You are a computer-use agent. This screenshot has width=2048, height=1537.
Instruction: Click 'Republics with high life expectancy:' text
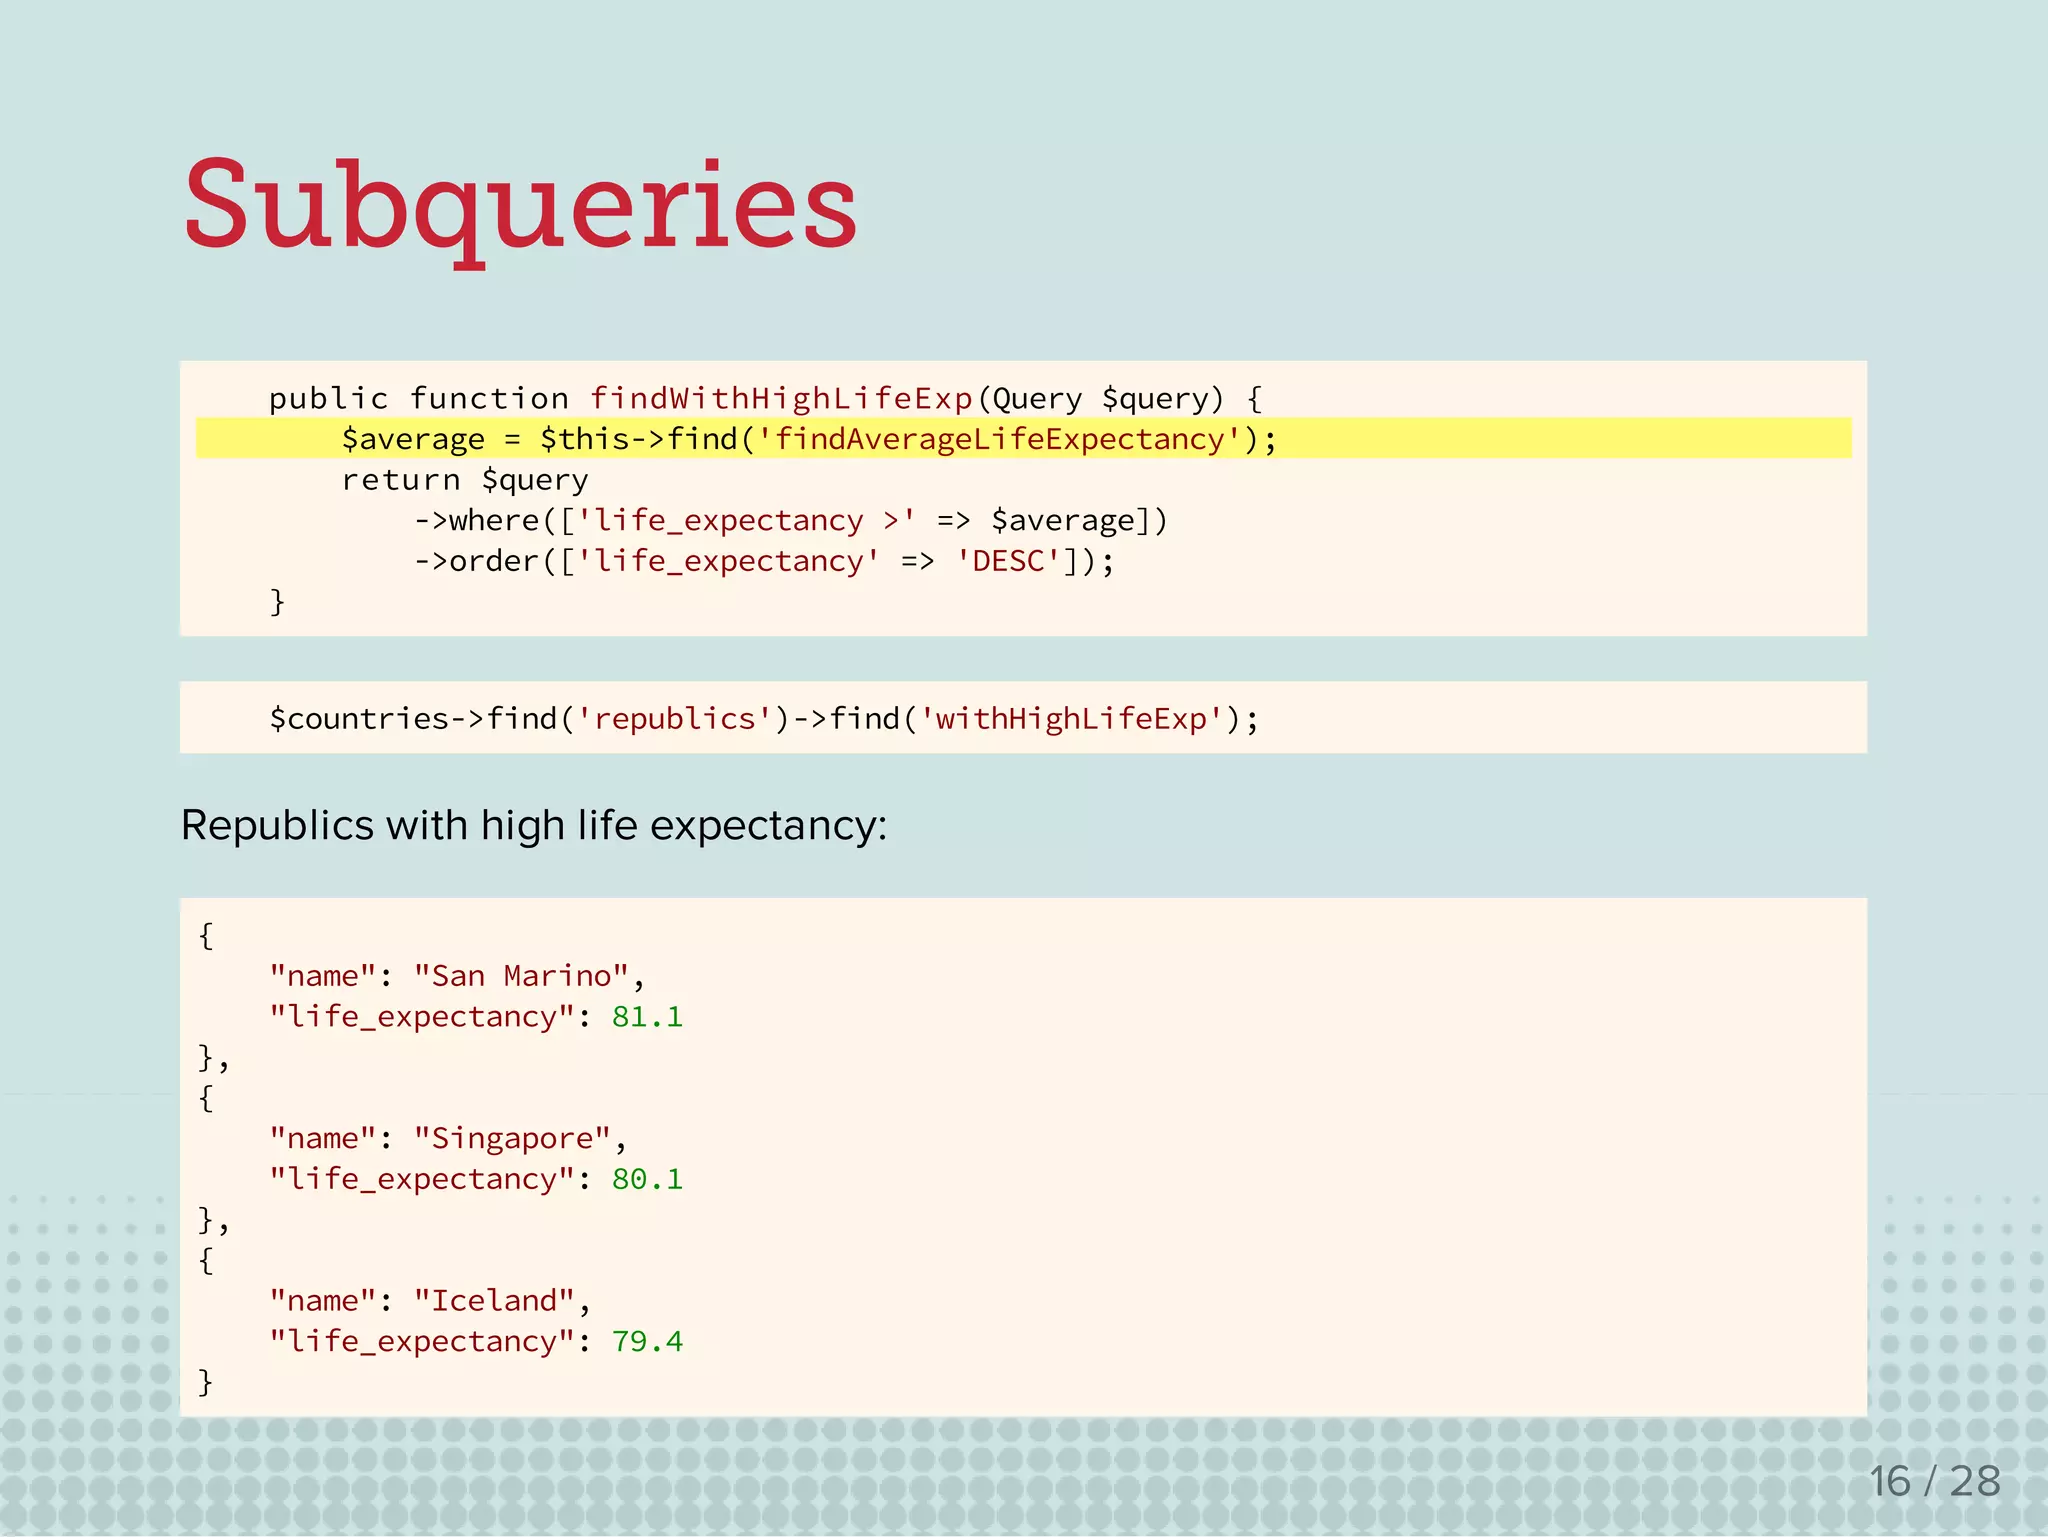(x=534, y=826)
